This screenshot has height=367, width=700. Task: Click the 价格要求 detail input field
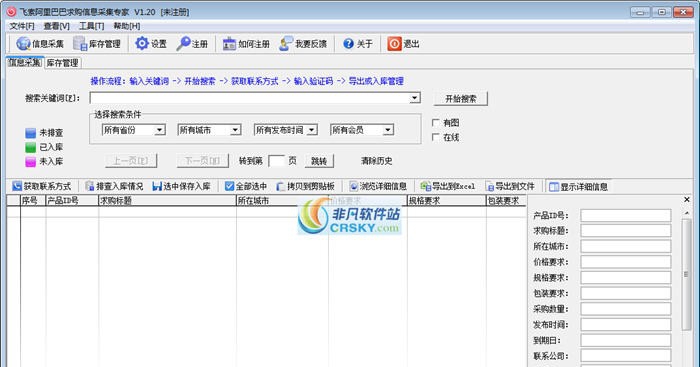pyautogui.click(x=625, y=262)
